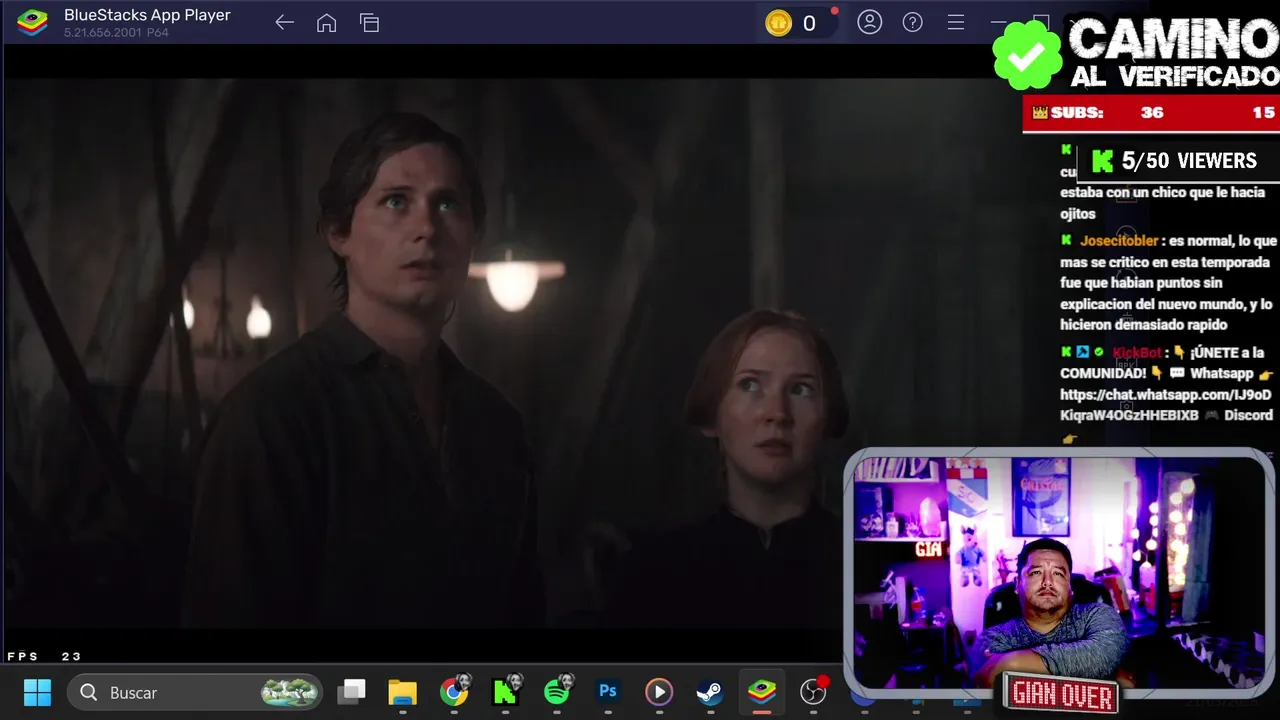
Task: Open File Explorer from taskbar
Action: pos(402,692)
